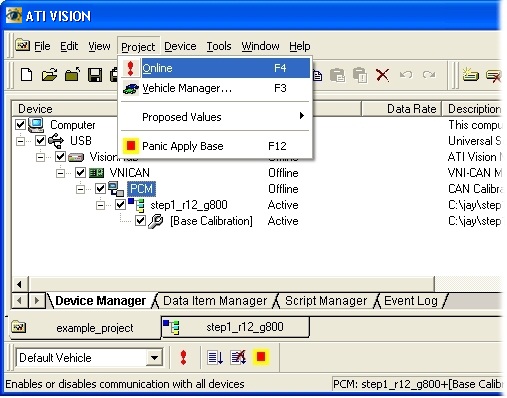Expand the Proposed Values submenu
This screenshot has width=507, height=398.
215,117
